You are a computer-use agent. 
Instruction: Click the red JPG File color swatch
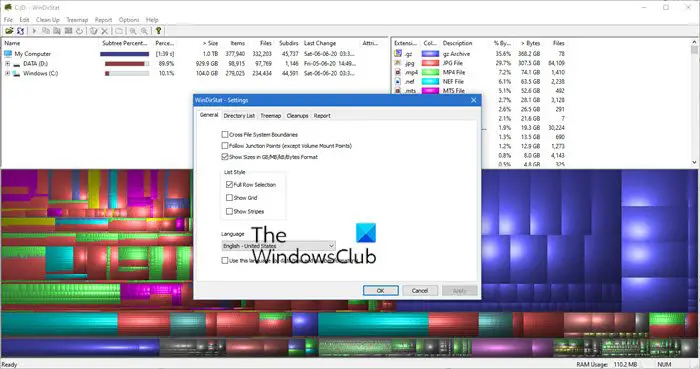coord(430,63)
